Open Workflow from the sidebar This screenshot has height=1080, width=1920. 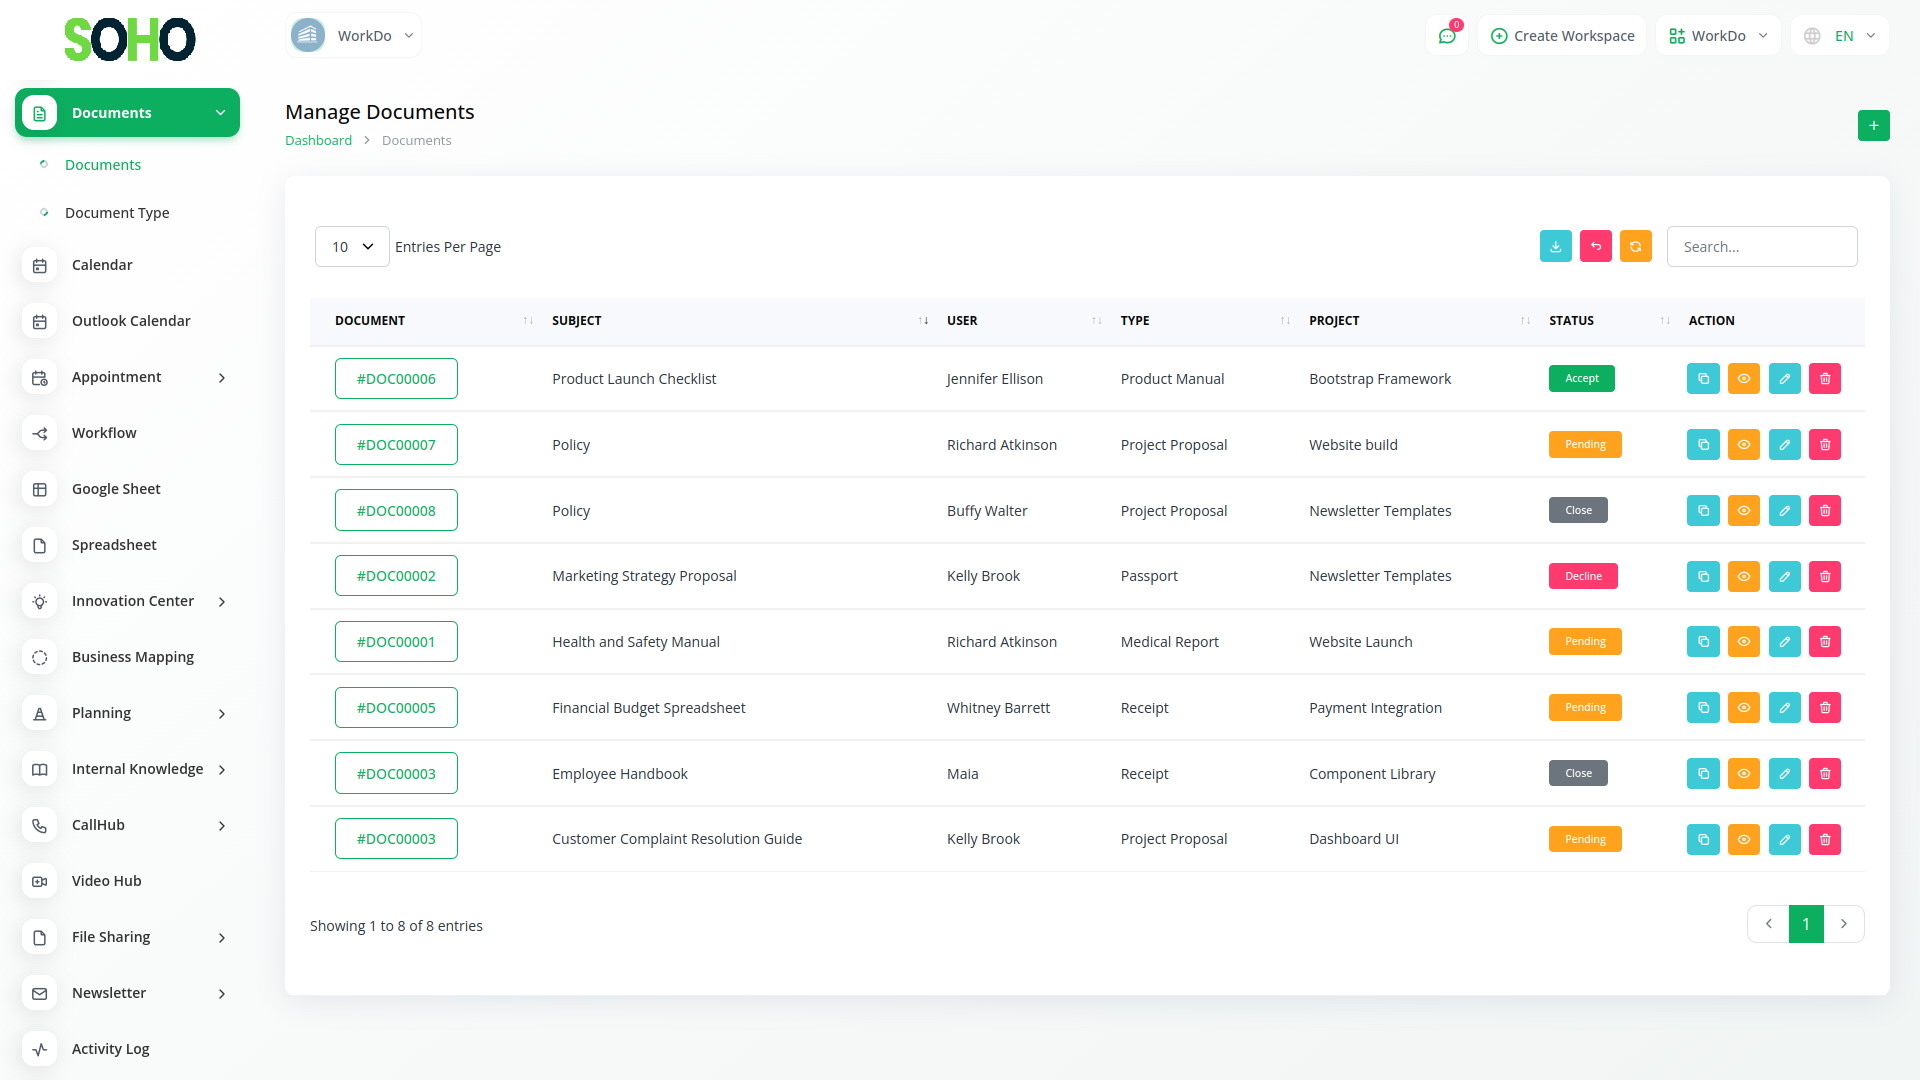[104, 433]
